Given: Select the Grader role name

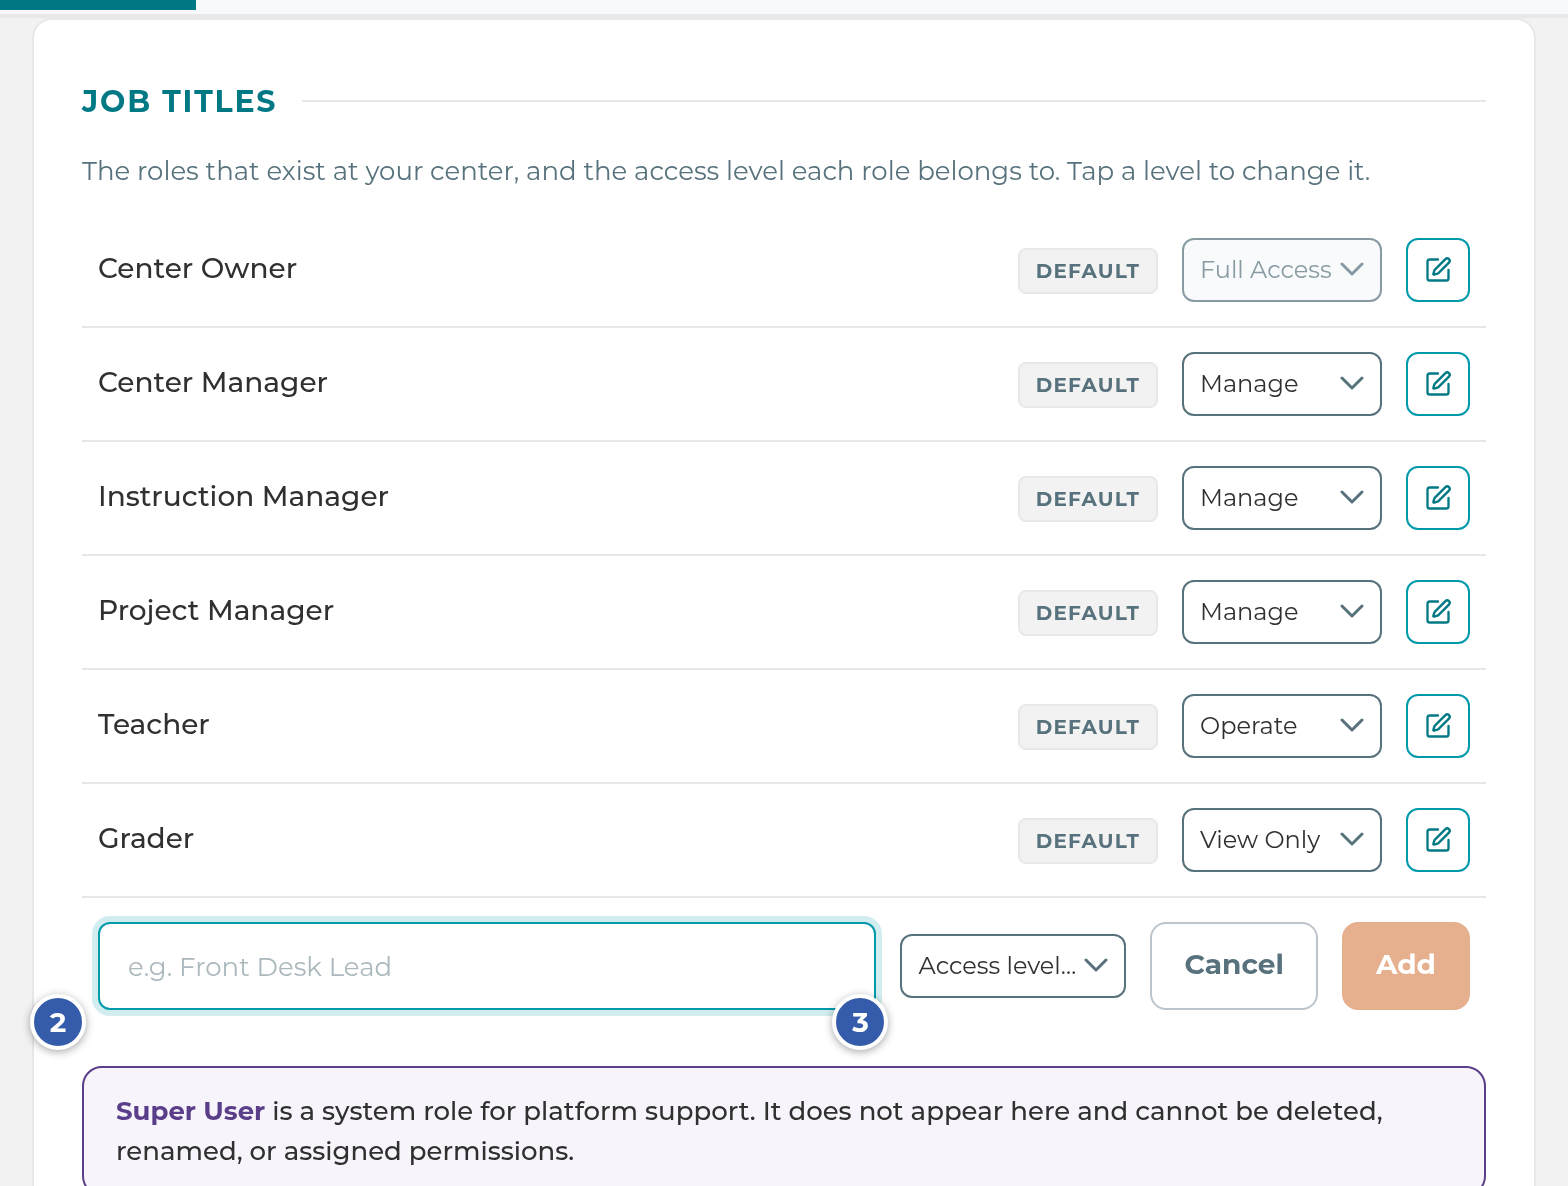Looking at the screenshot, I should (x=145, y=839).
